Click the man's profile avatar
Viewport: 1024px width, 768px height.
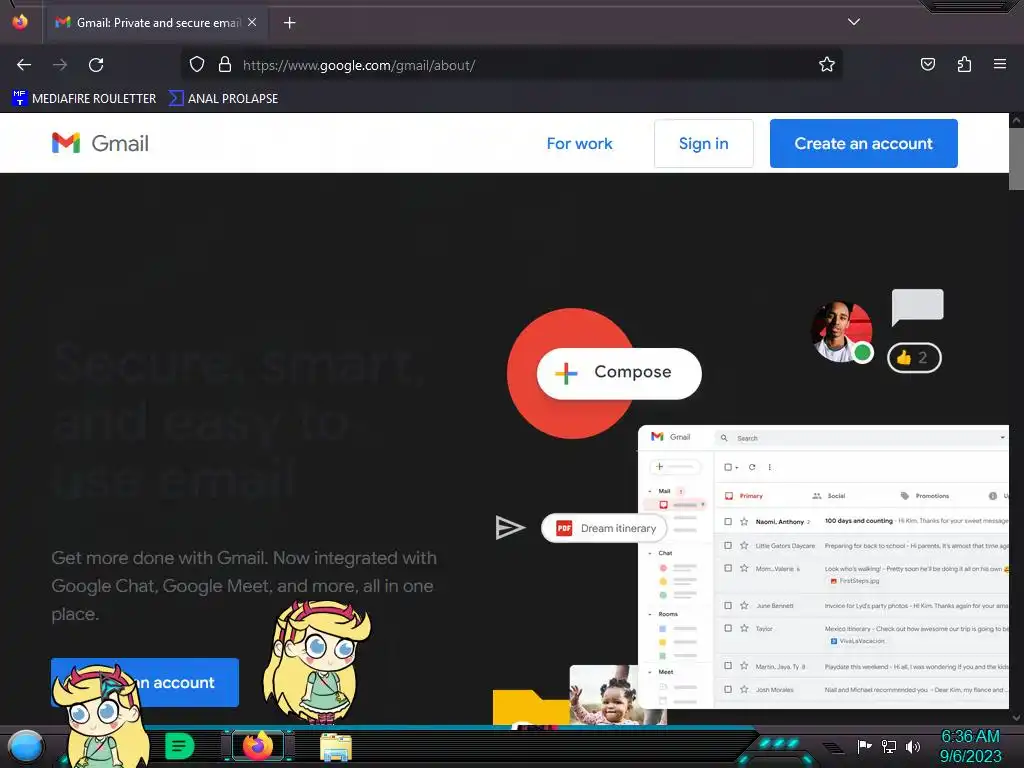pyautogui.click(x=841, y=332)
